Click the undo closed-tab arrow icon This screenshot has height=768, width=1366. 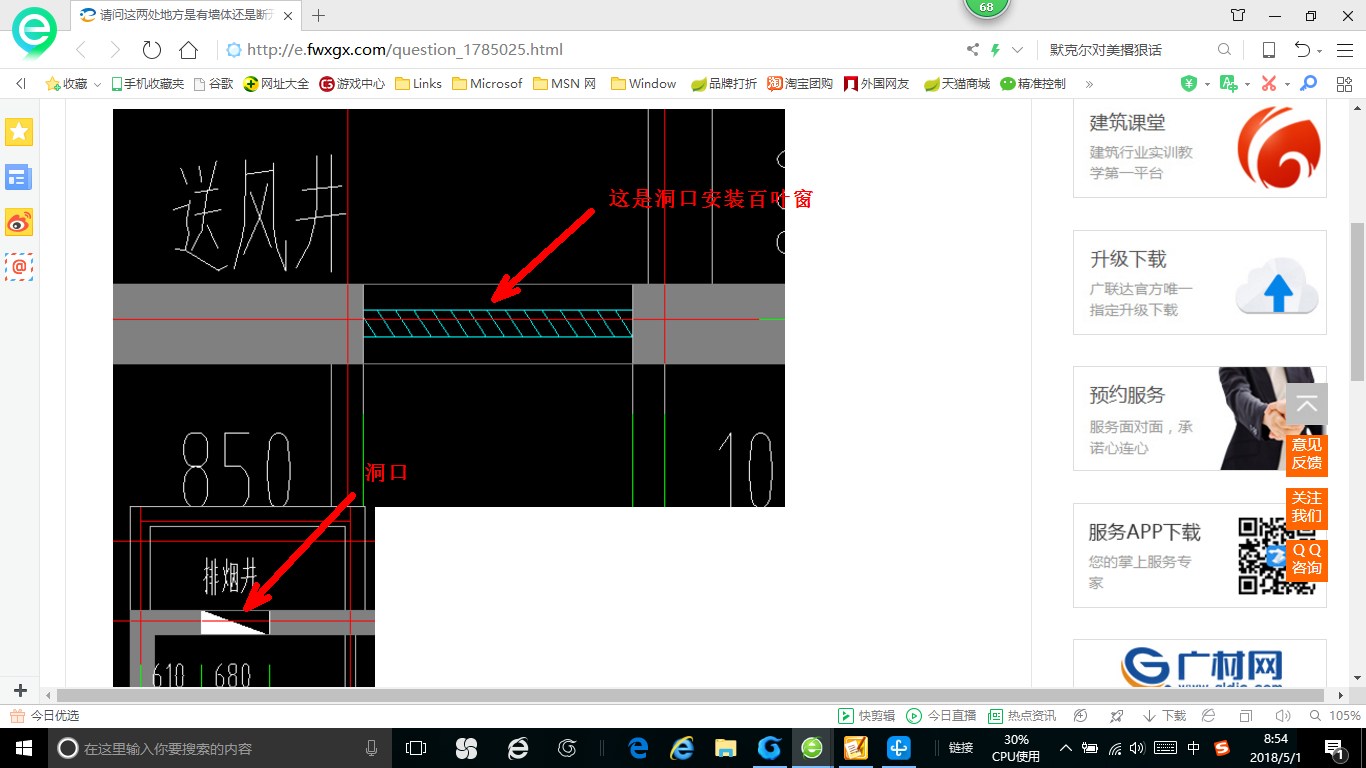(x=1302, y=50)
